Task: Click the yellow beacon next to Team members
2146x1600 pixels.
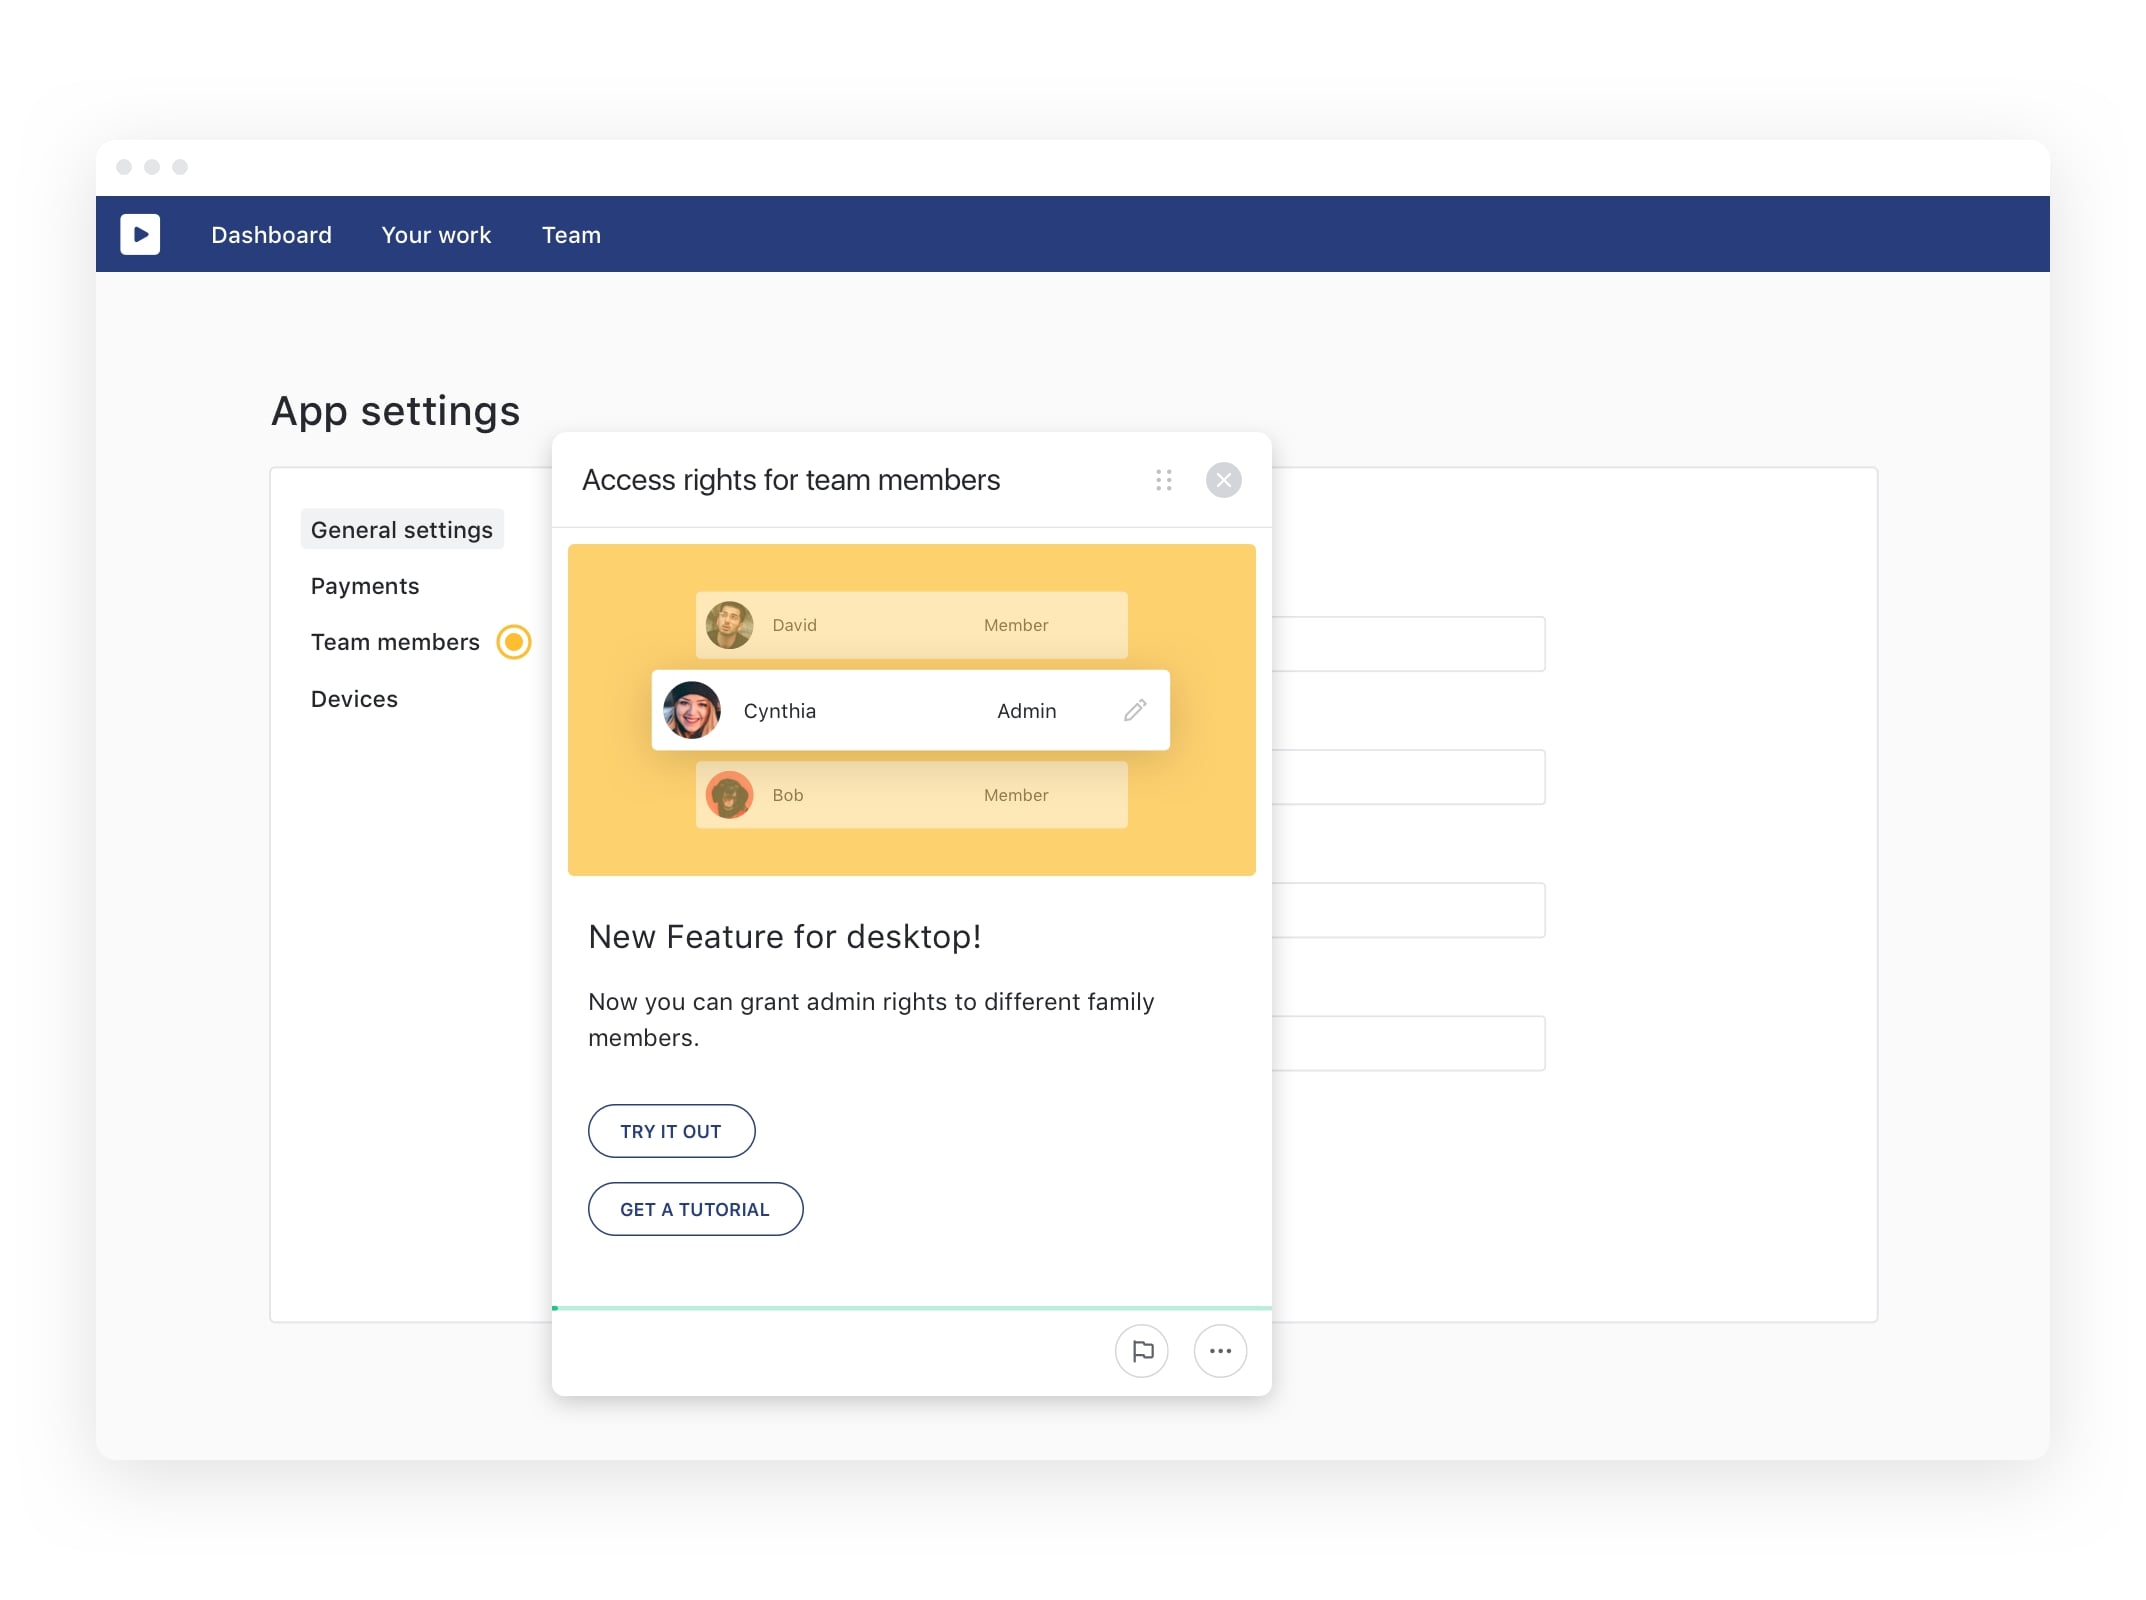Action: pyautogui.click(x=514, y=642)
